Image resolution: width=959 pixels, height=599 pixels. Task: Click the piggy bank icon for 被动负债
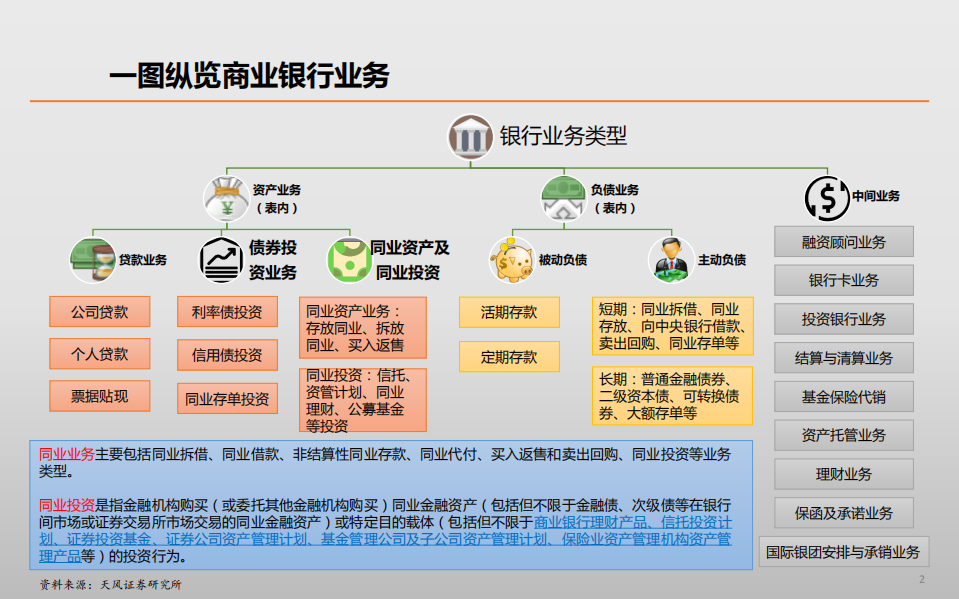512,258
